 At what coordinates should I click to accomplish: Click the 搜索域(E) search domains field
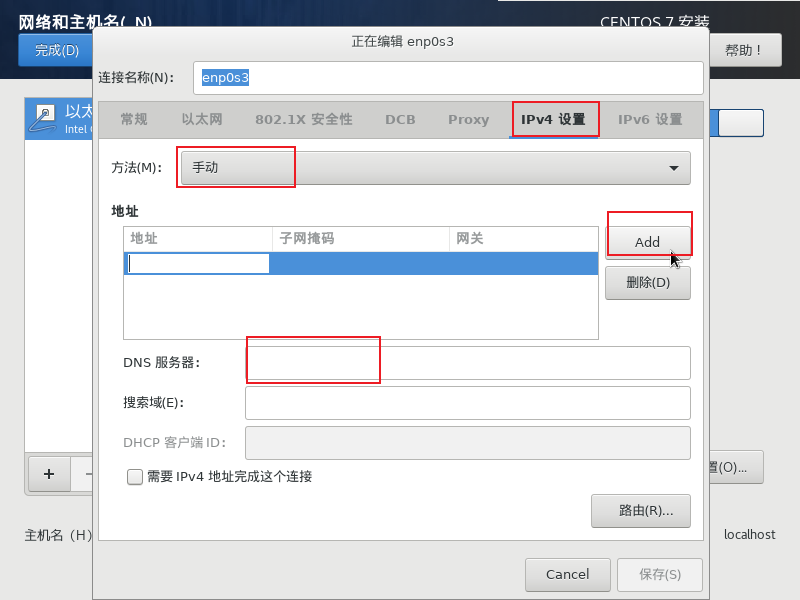click(x=468, y=403)
